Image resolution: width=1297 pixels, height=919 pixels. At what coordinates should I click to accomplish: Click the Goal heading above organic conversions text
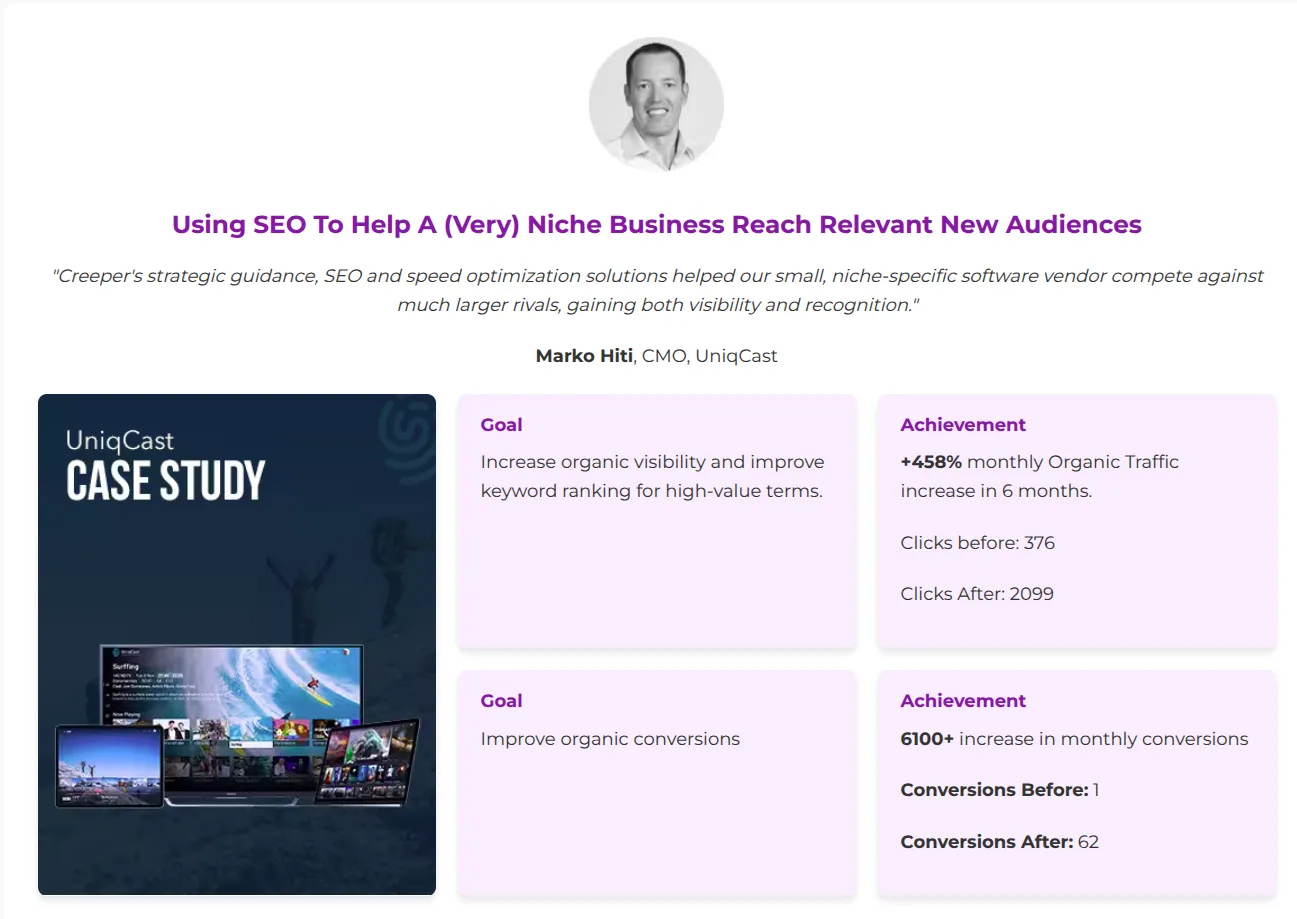501,701
